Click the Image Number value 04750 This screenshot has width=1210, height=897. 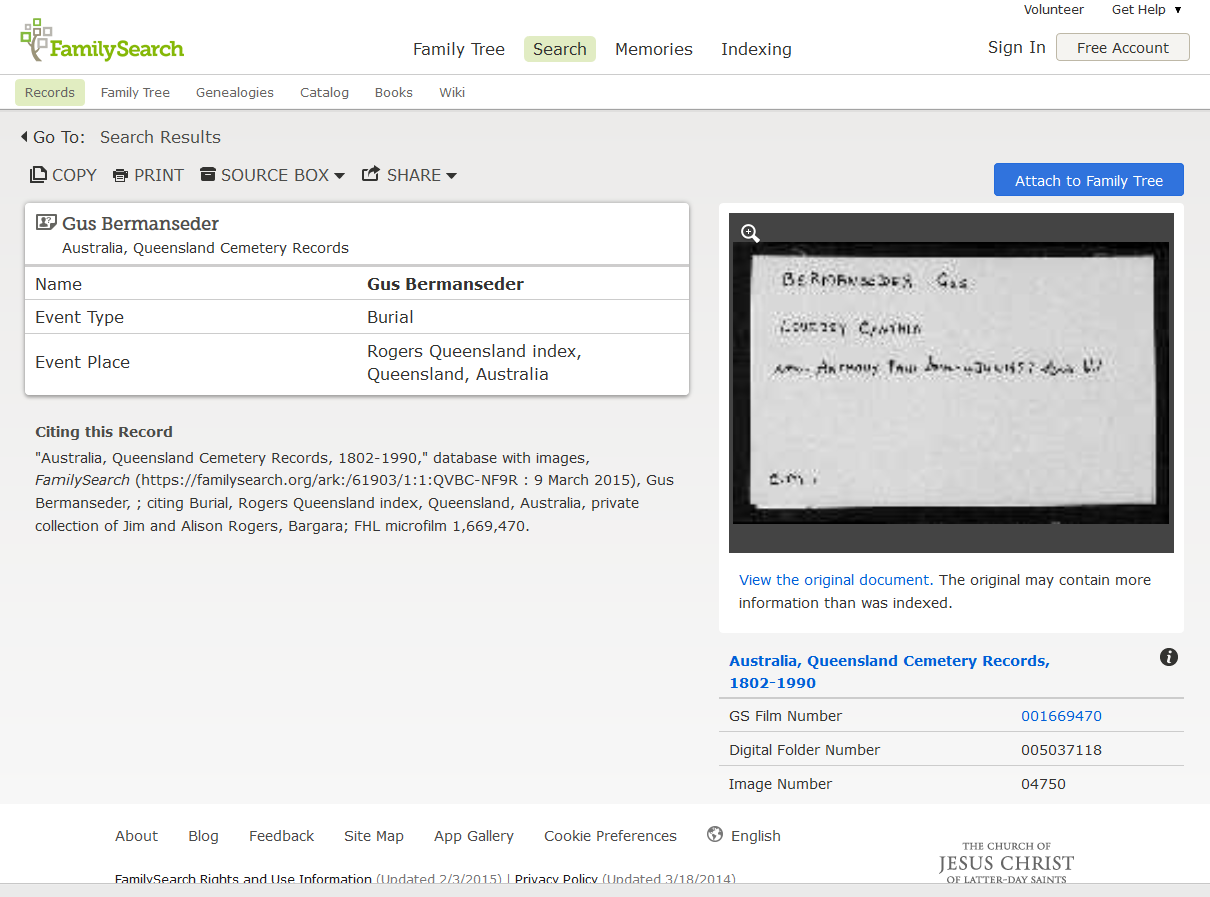tap(1043, 784)
